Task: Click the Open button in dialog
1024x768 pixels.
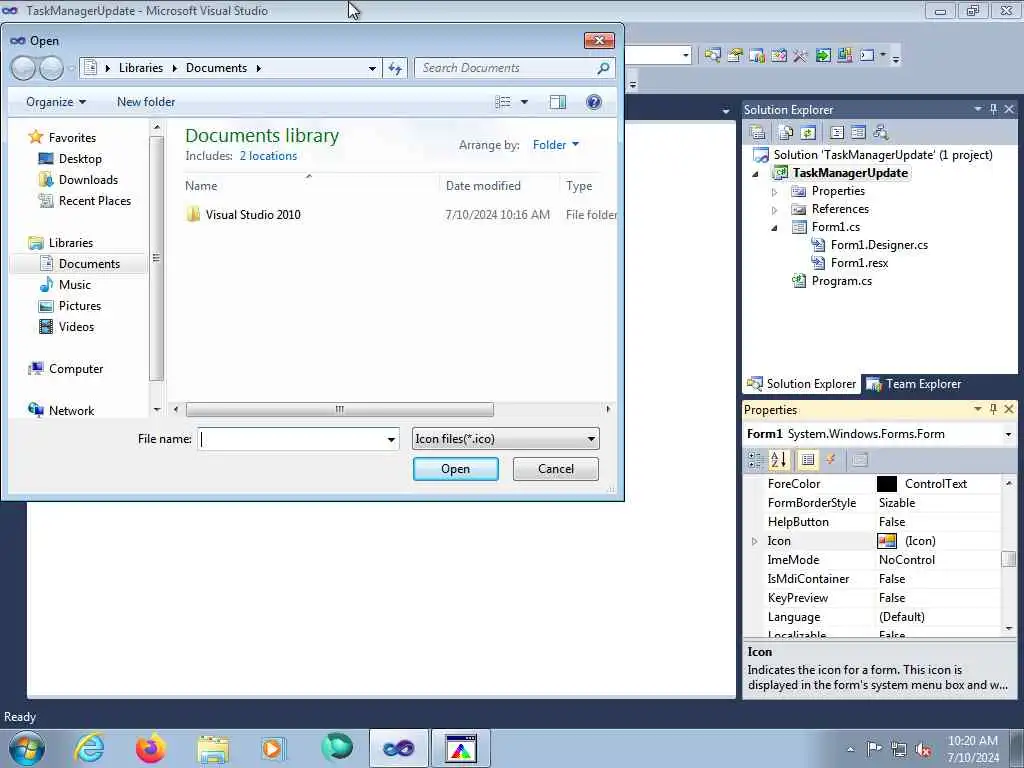Action: click(x=455, y=469)
